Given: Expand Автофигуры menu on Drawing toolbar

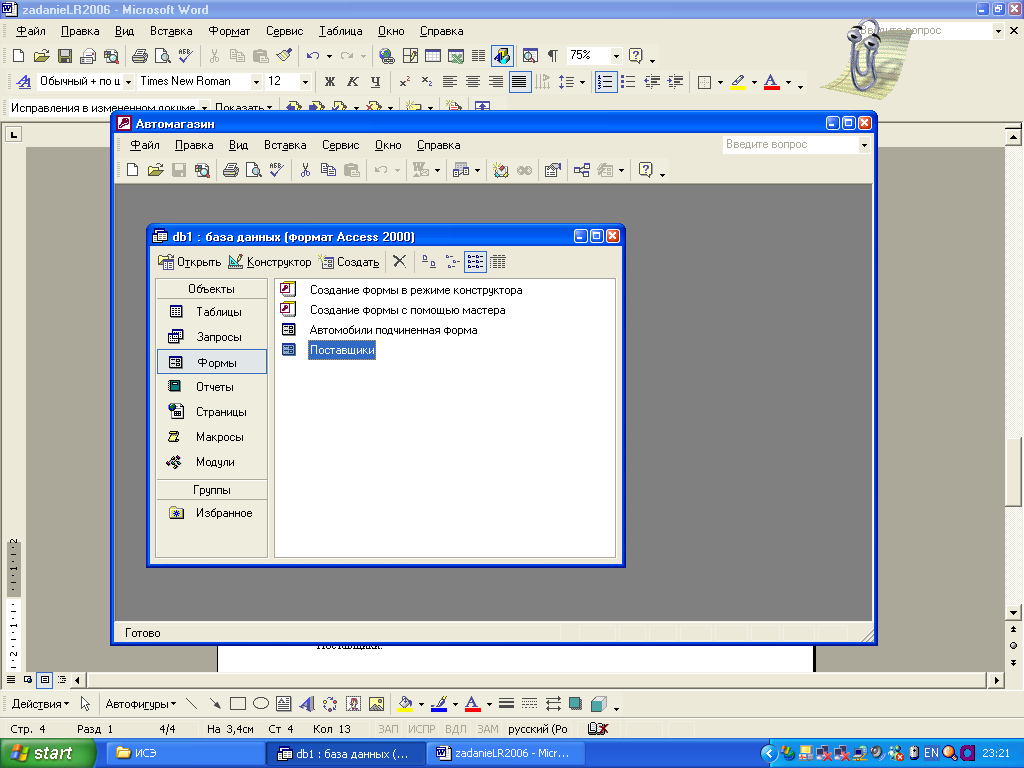Looking at the screenshot, I should (140, 704).
